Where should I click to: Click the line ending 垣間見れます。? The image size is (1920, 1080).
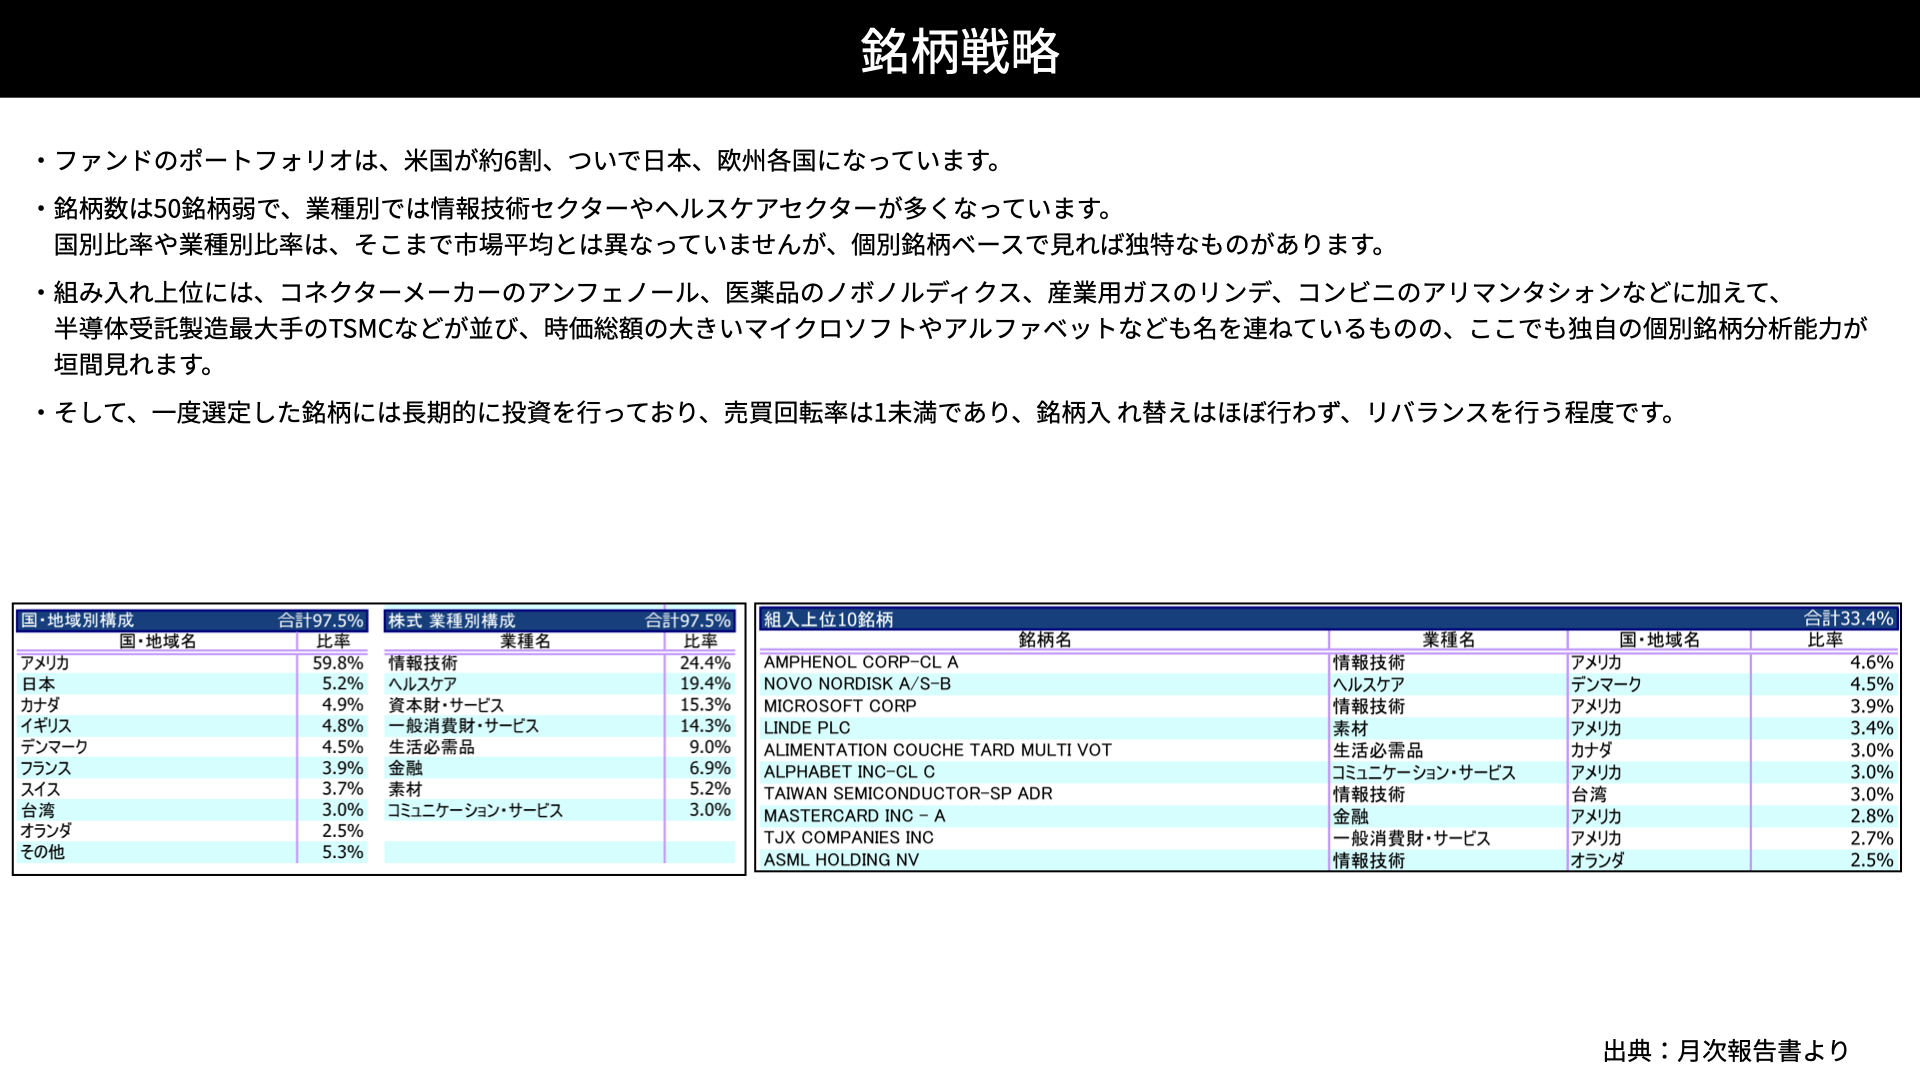(135, 364)
